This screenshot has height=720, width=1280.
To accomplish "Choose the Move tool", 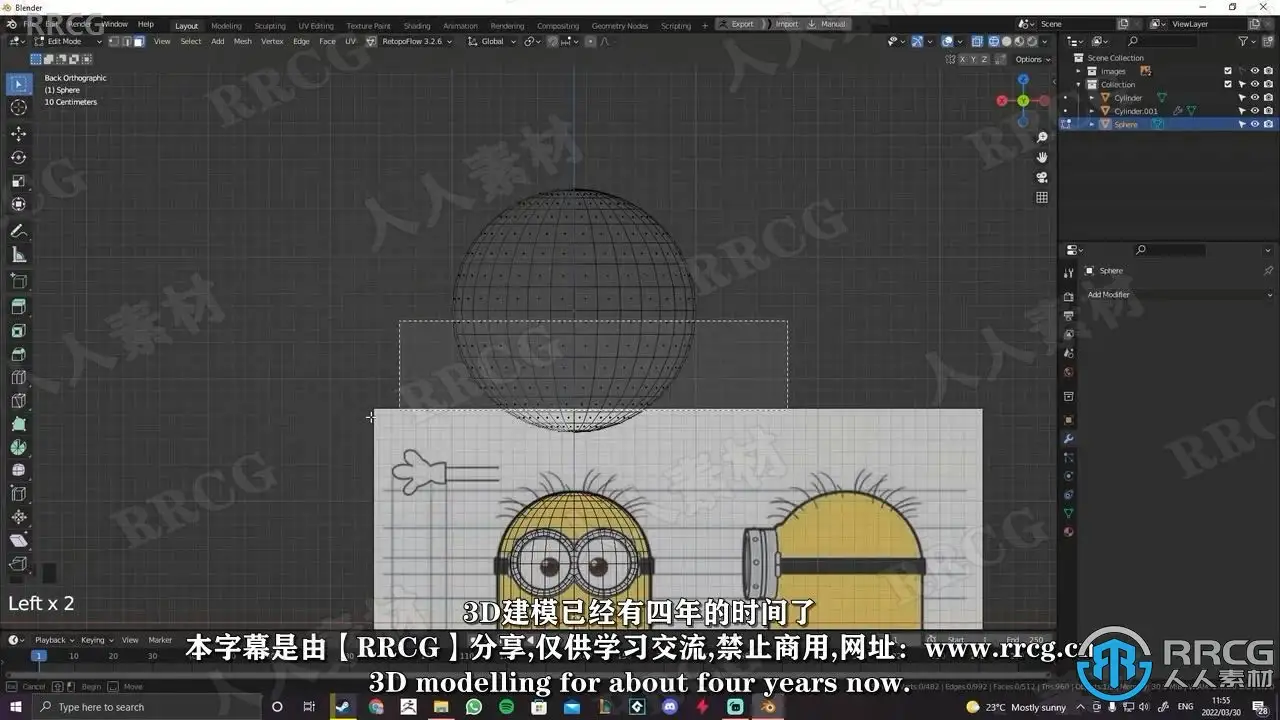I will point(18,133).
